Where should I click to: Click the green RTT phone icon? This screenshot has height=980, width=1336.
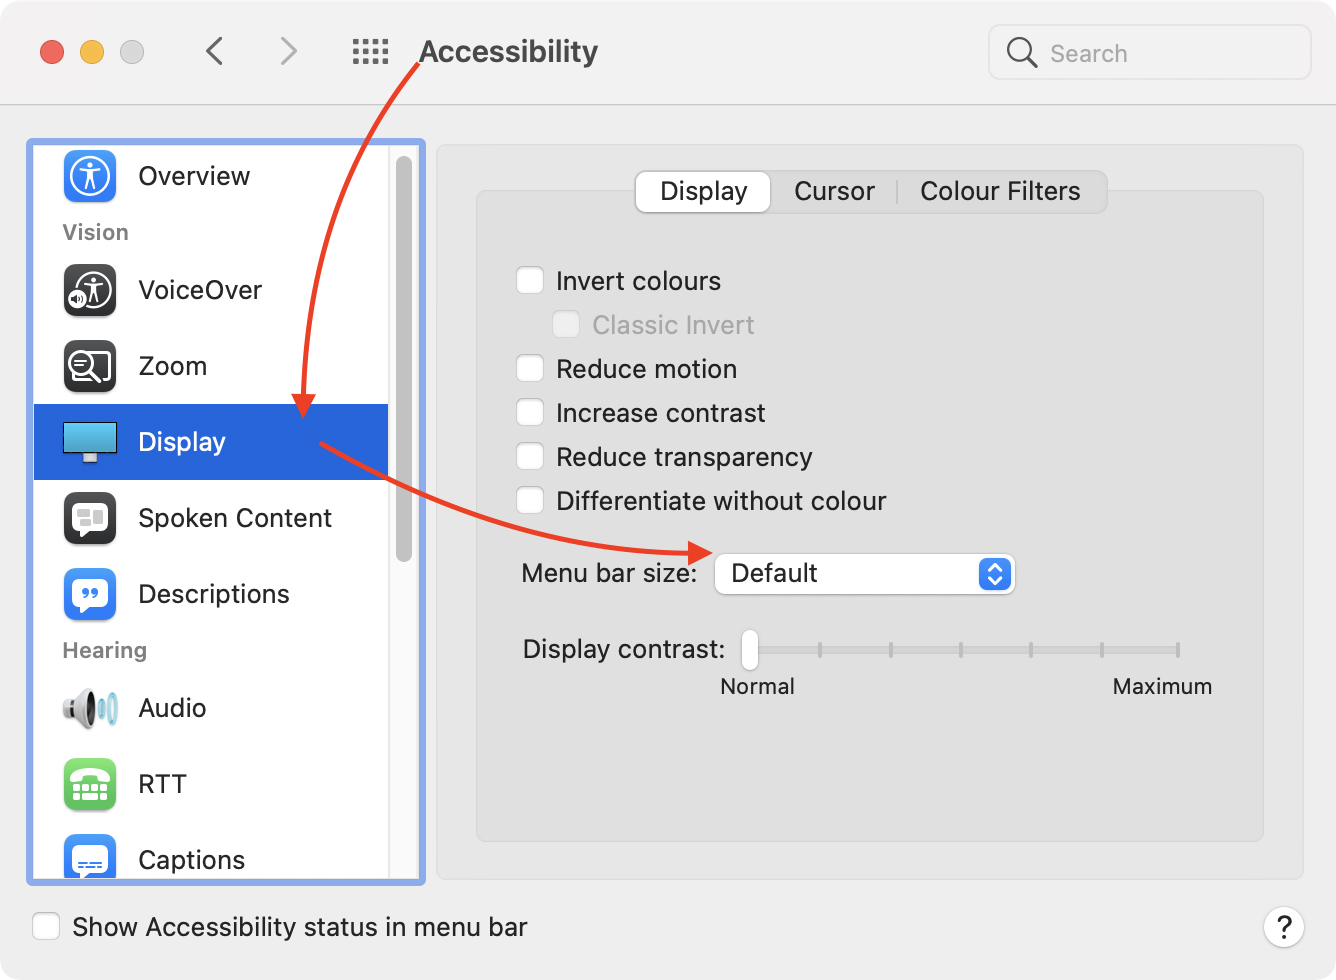point(90,784)
